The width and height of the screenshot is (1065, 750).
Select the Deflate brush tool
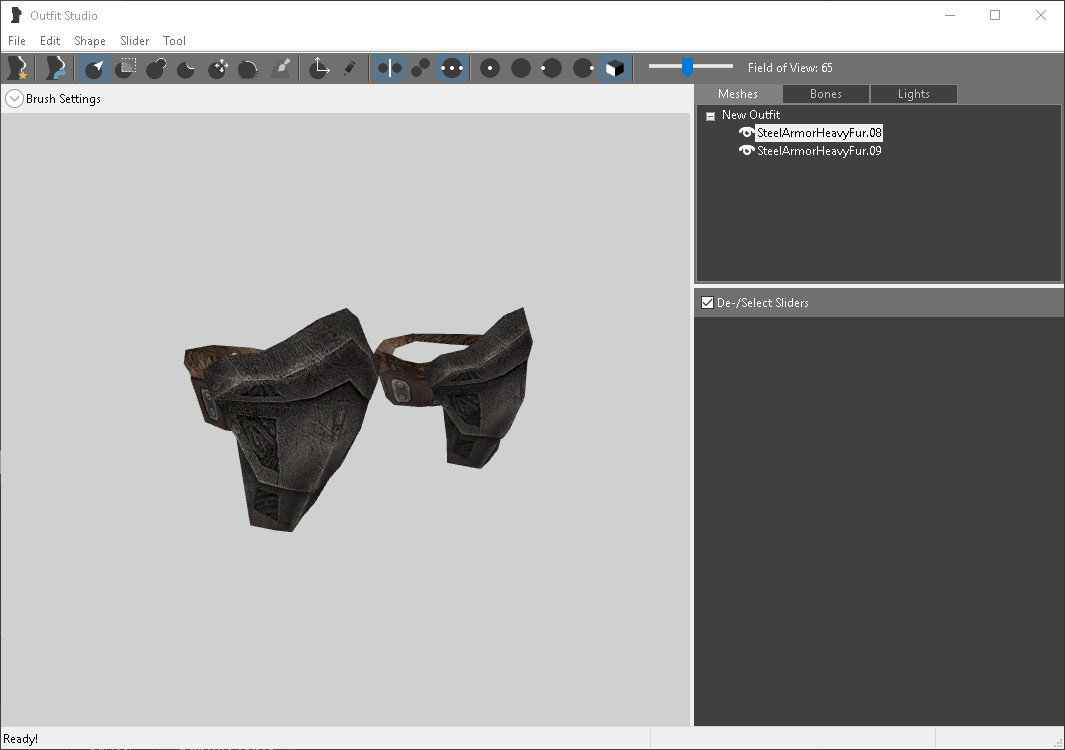[186, 68]
